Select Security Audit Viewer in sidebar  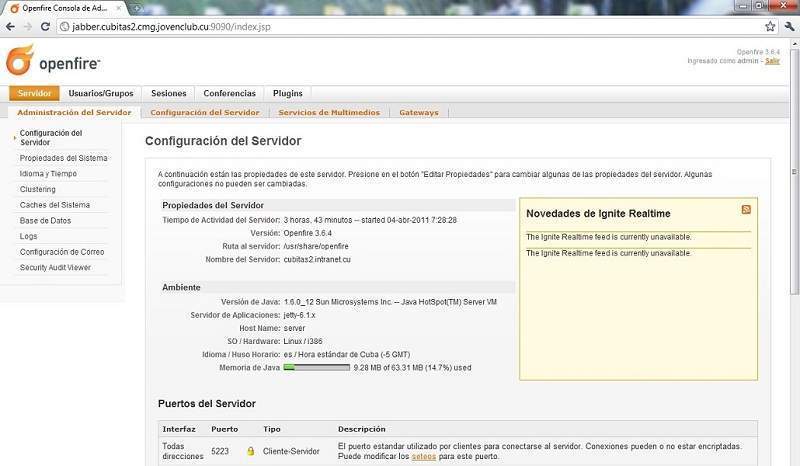(x=55, y=268)
